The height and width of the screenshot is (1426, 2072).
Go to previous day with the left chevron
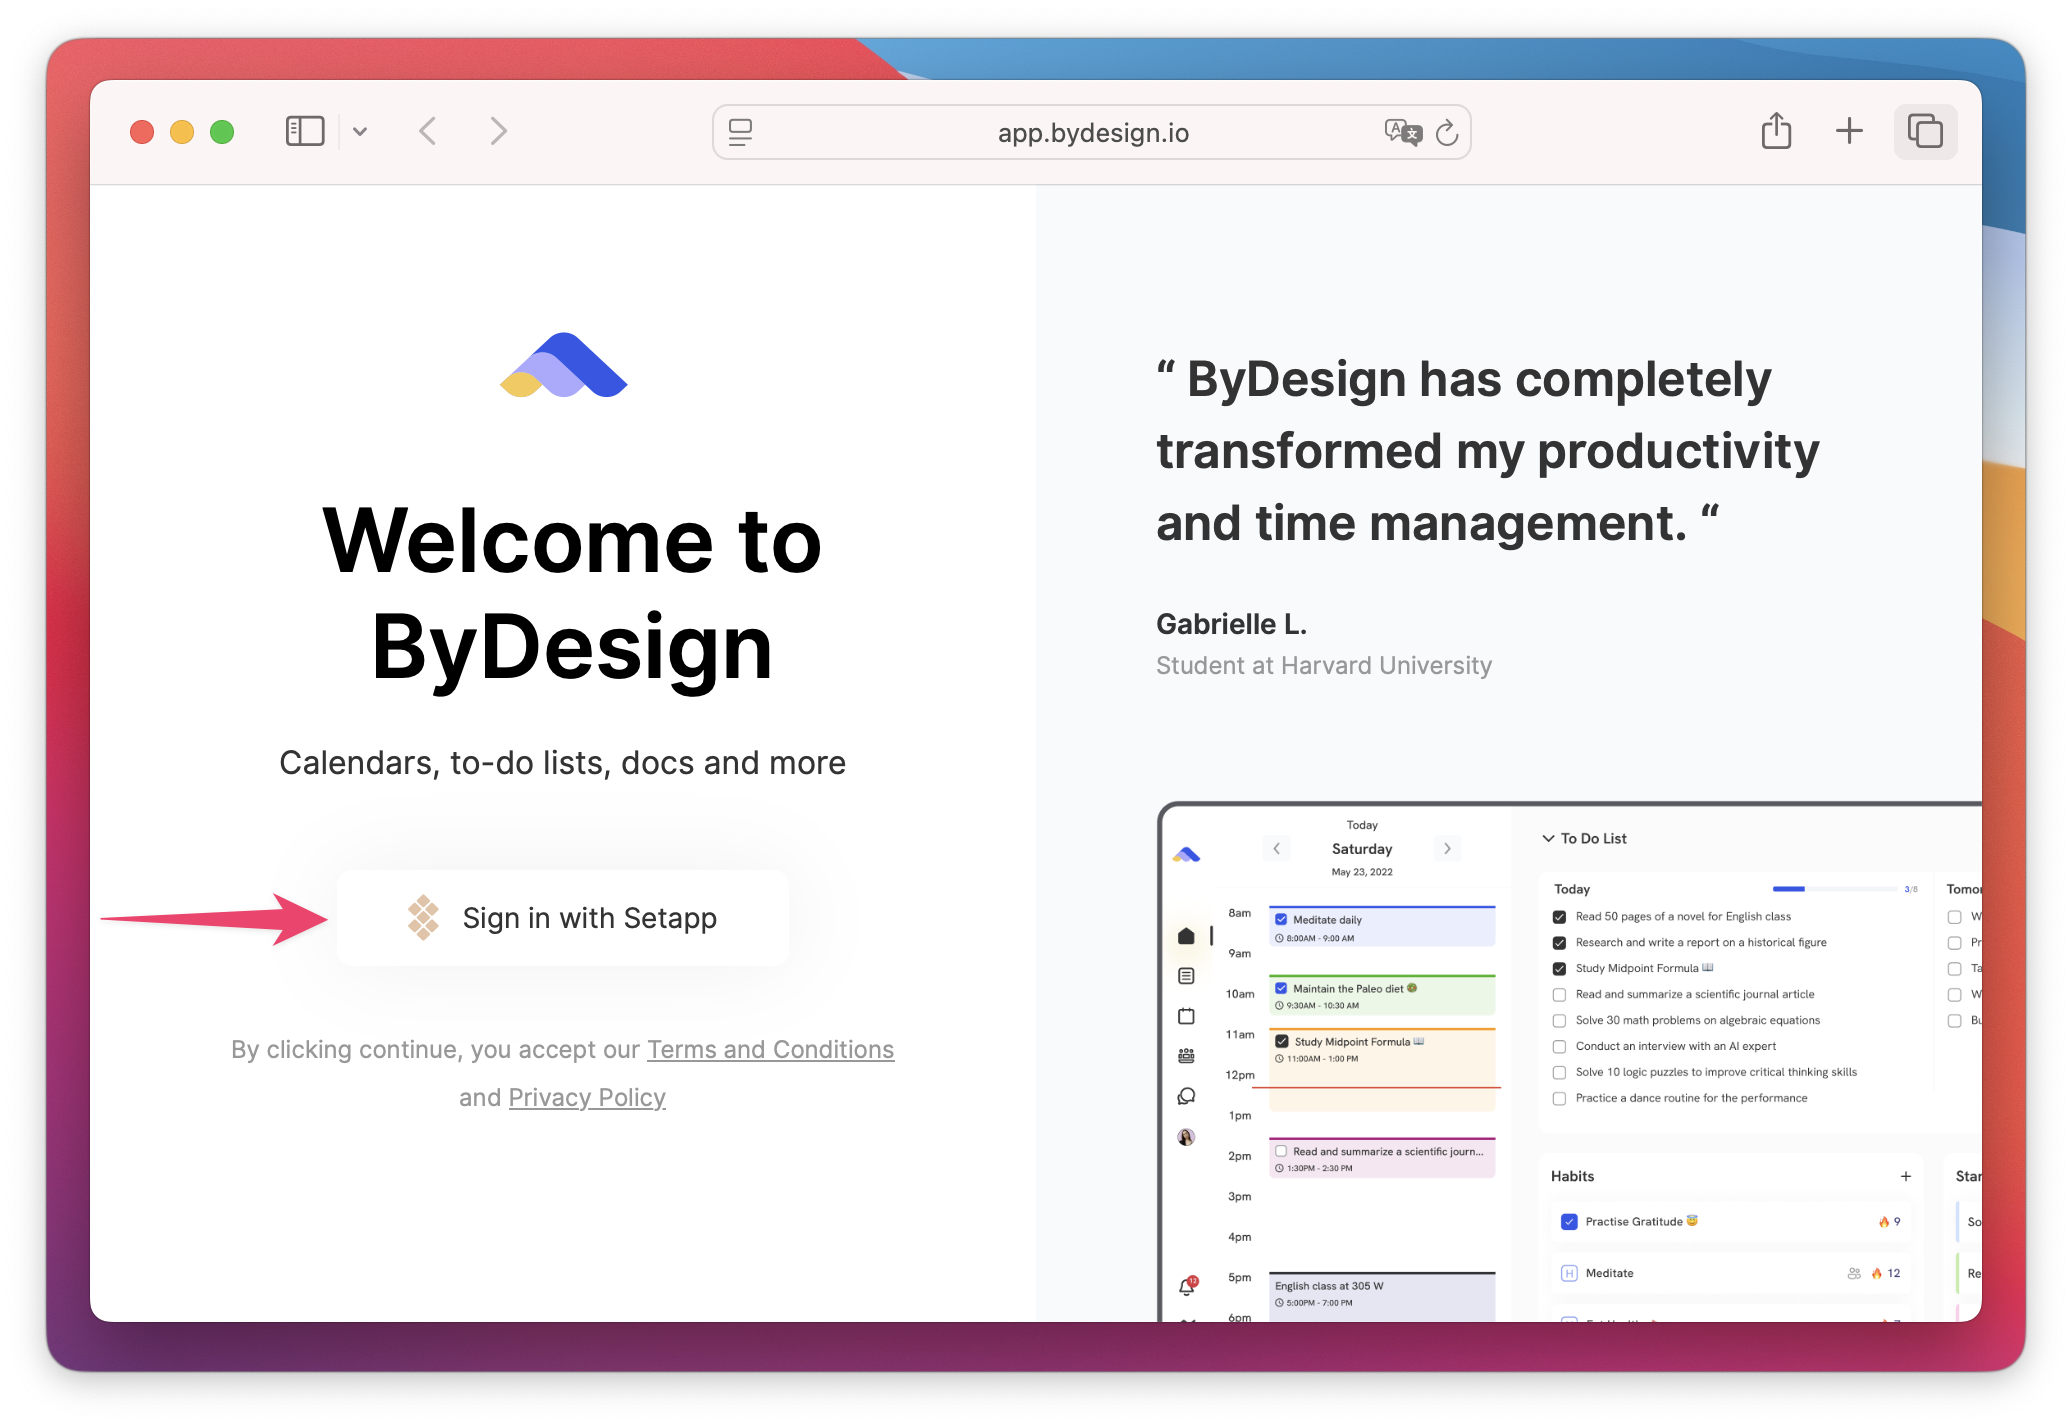click(1276, 848)
